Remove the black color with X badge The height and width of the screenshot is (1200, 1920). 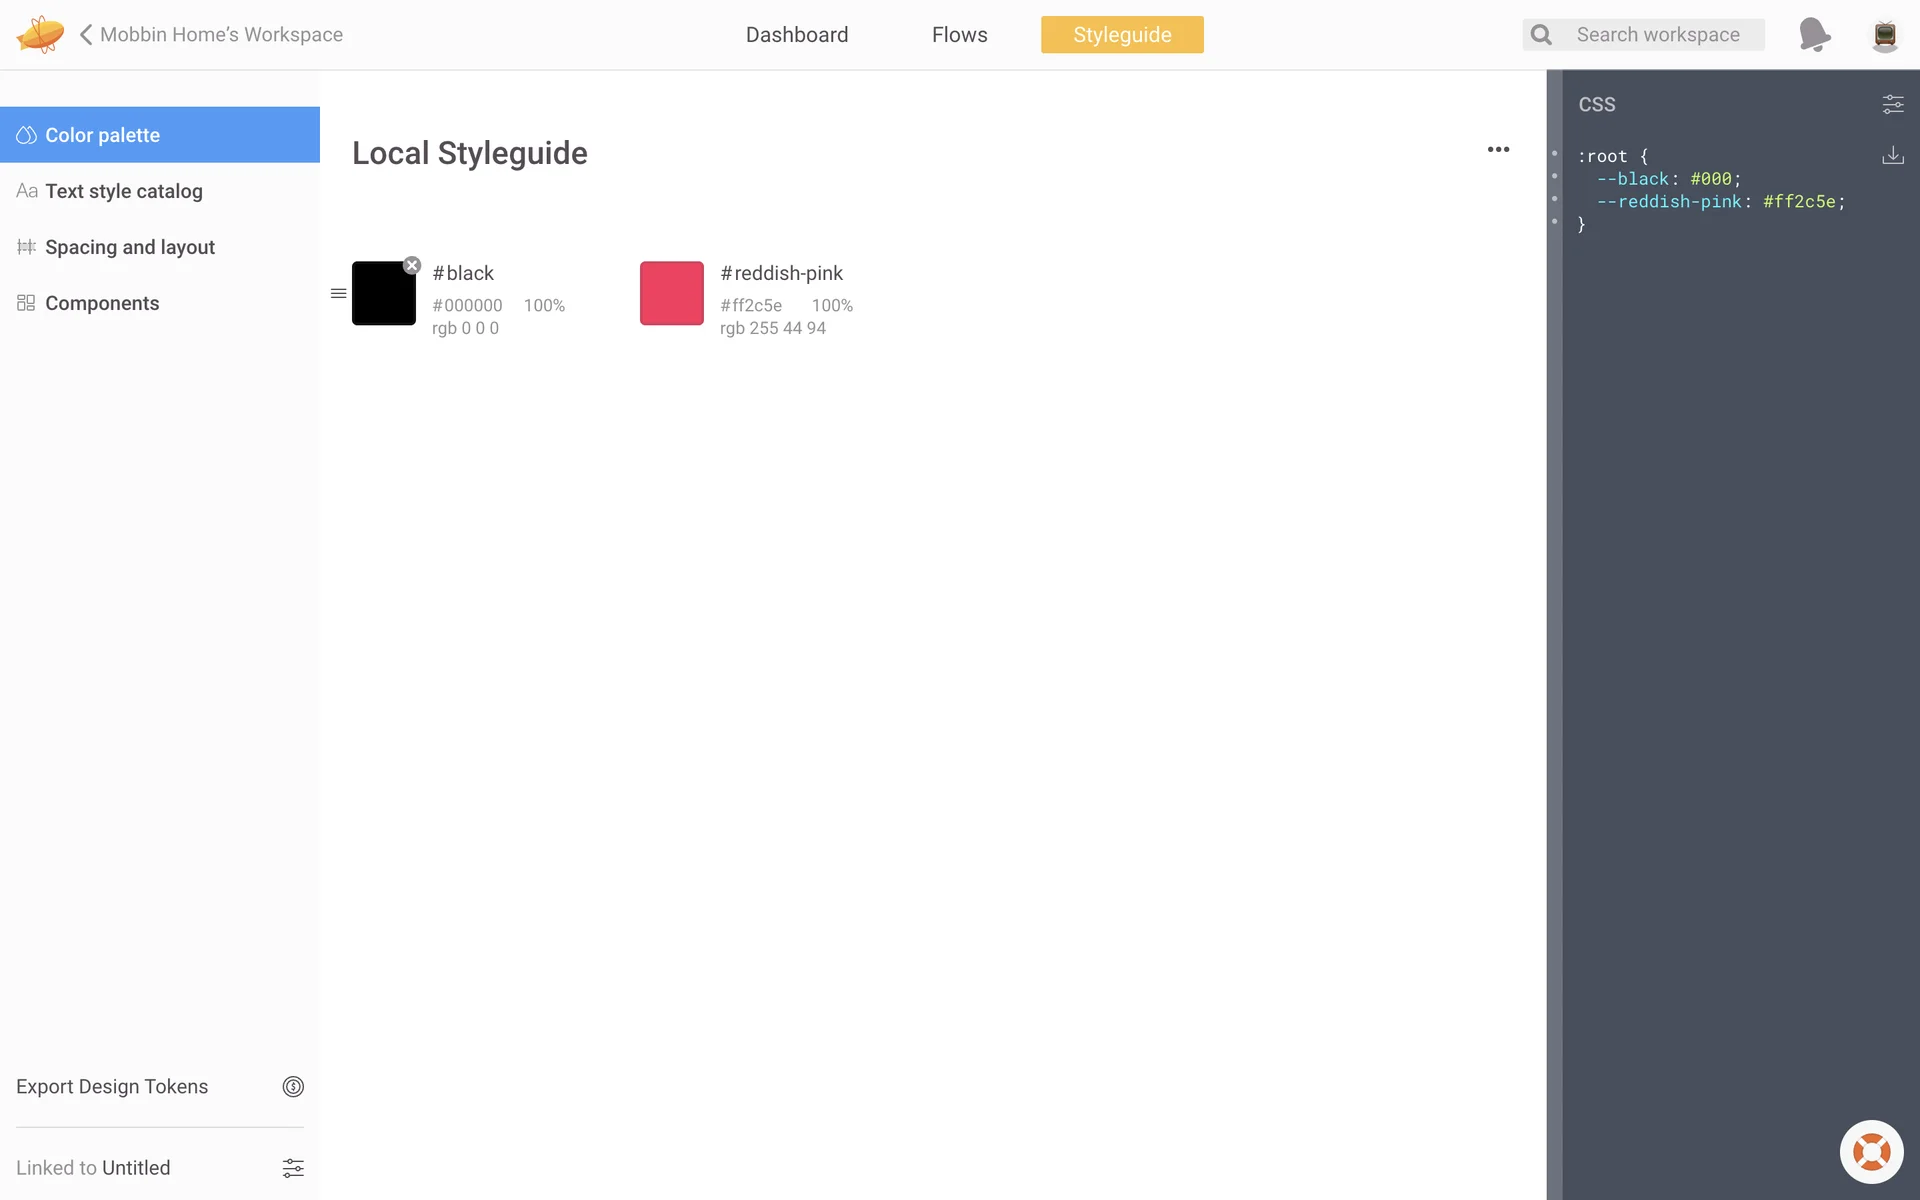412,265
